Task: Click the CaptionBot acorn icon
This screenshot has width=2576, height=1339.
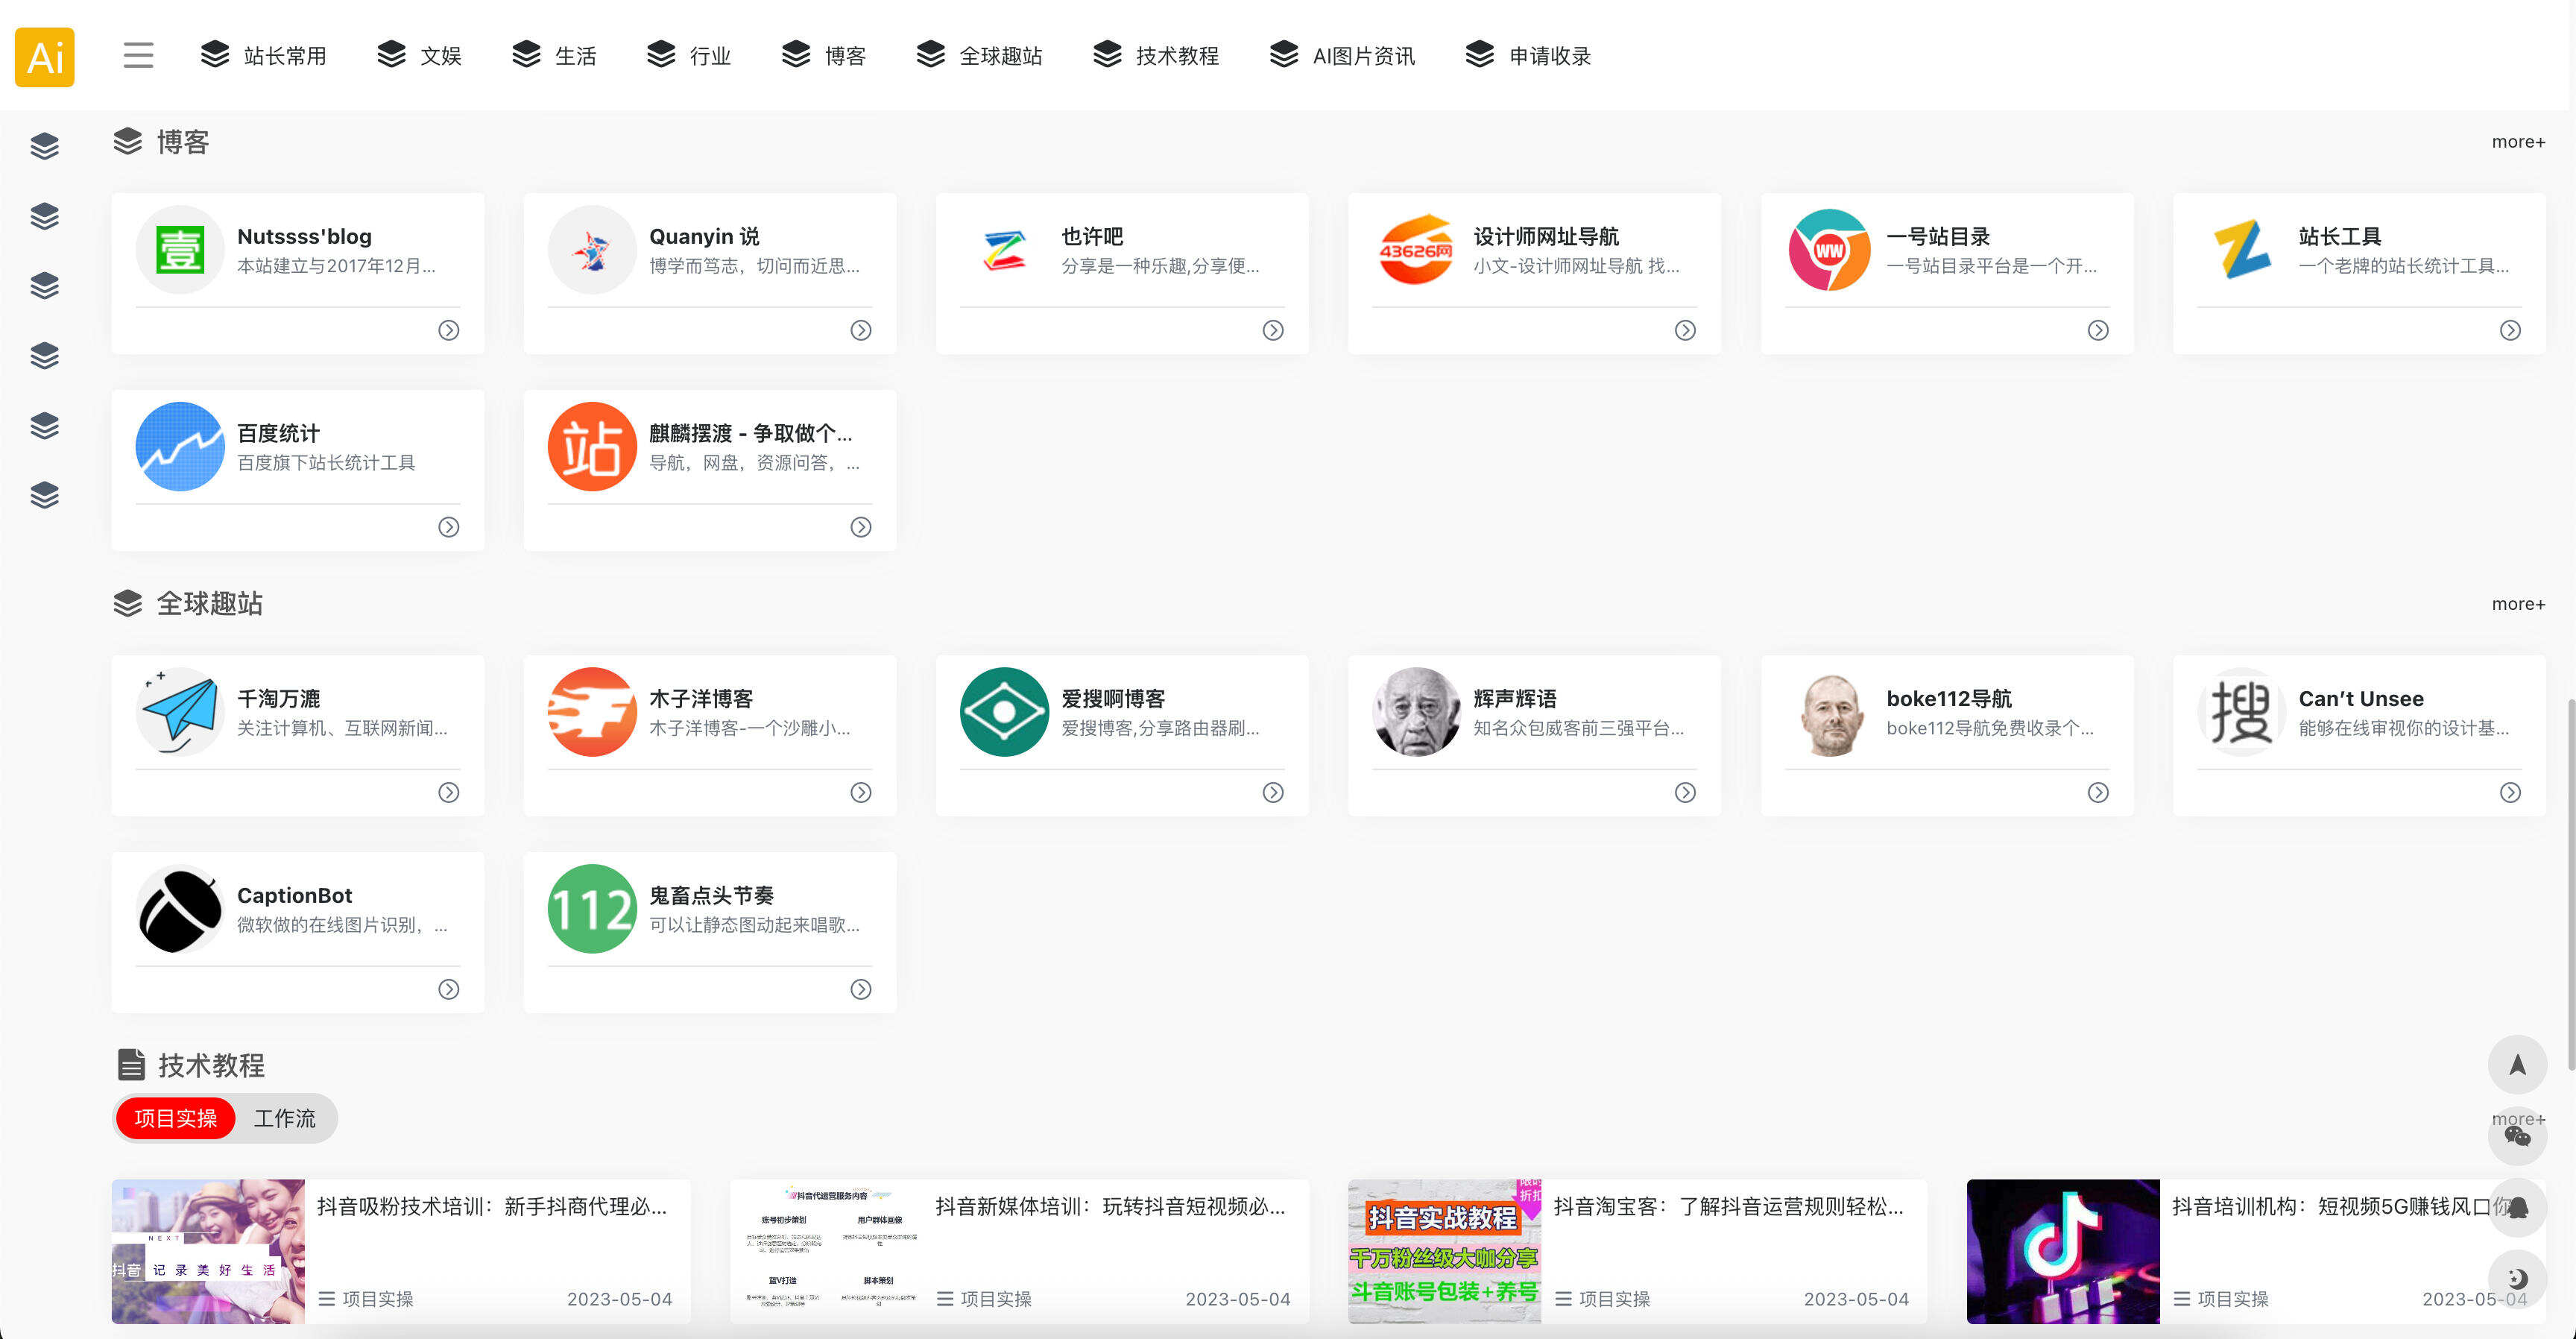Action: (x=180, y=909)
